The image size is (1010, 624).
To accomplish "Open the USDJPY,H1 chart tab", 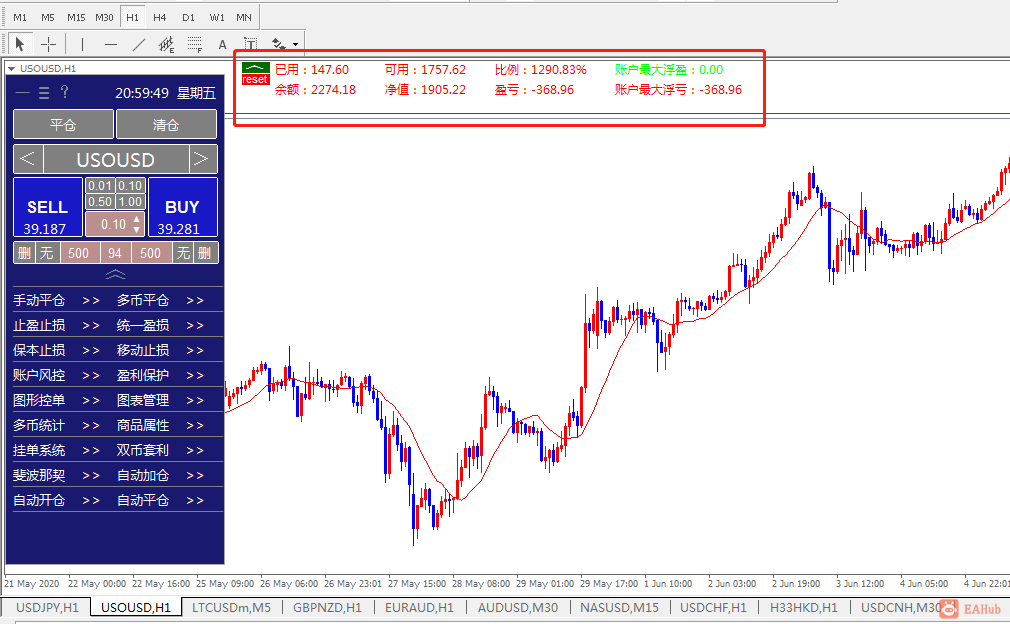I will click(47, 608).
